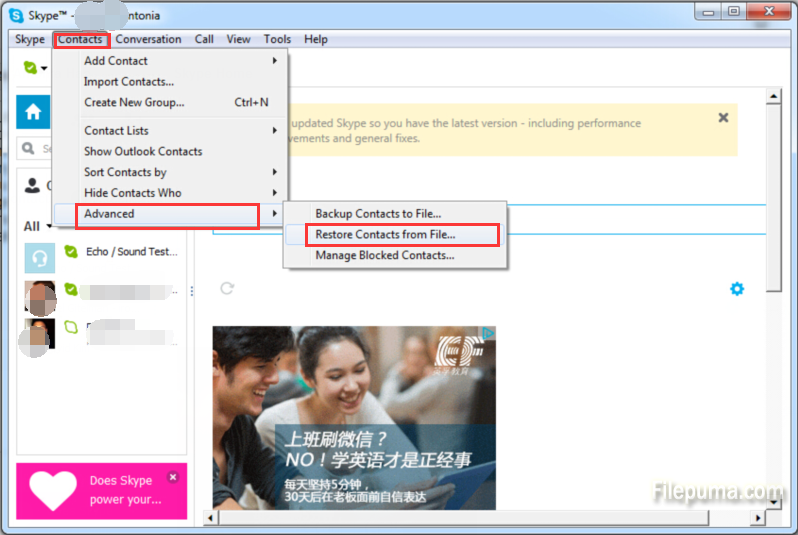Click the refresh icon above the ad
This screenshot has height=535, width=798.
point(227,288)
